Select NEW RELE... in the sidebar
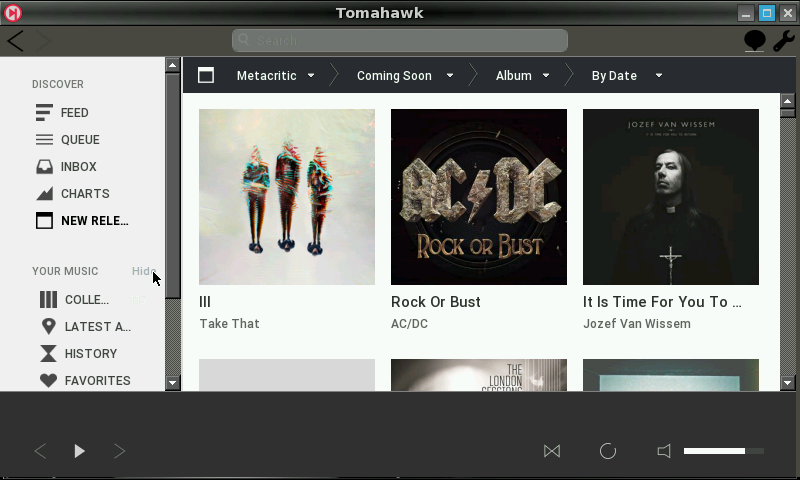 [x=94, y=220]
